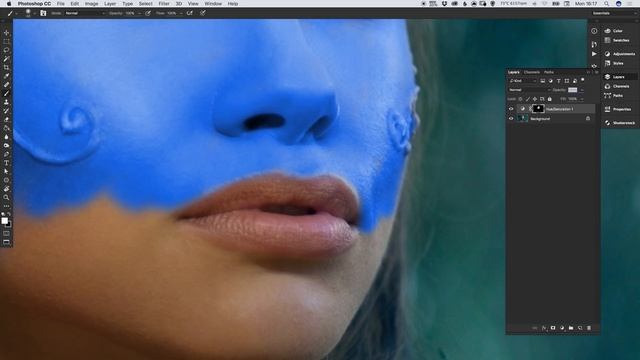
Task: Open the Window menu
Action: 213,4
